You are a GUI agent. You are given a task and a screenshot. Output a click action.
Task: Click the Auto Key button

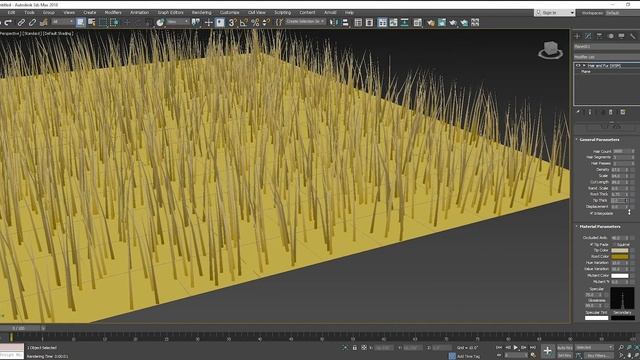[x=564, y=348]
